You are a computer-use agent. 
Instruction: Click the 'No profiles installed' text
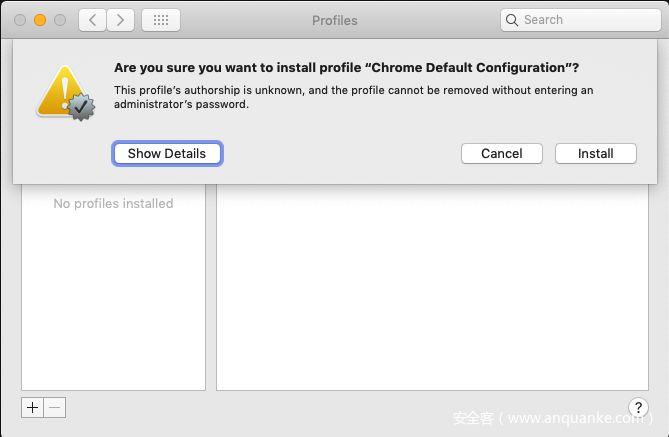point(113,204)
